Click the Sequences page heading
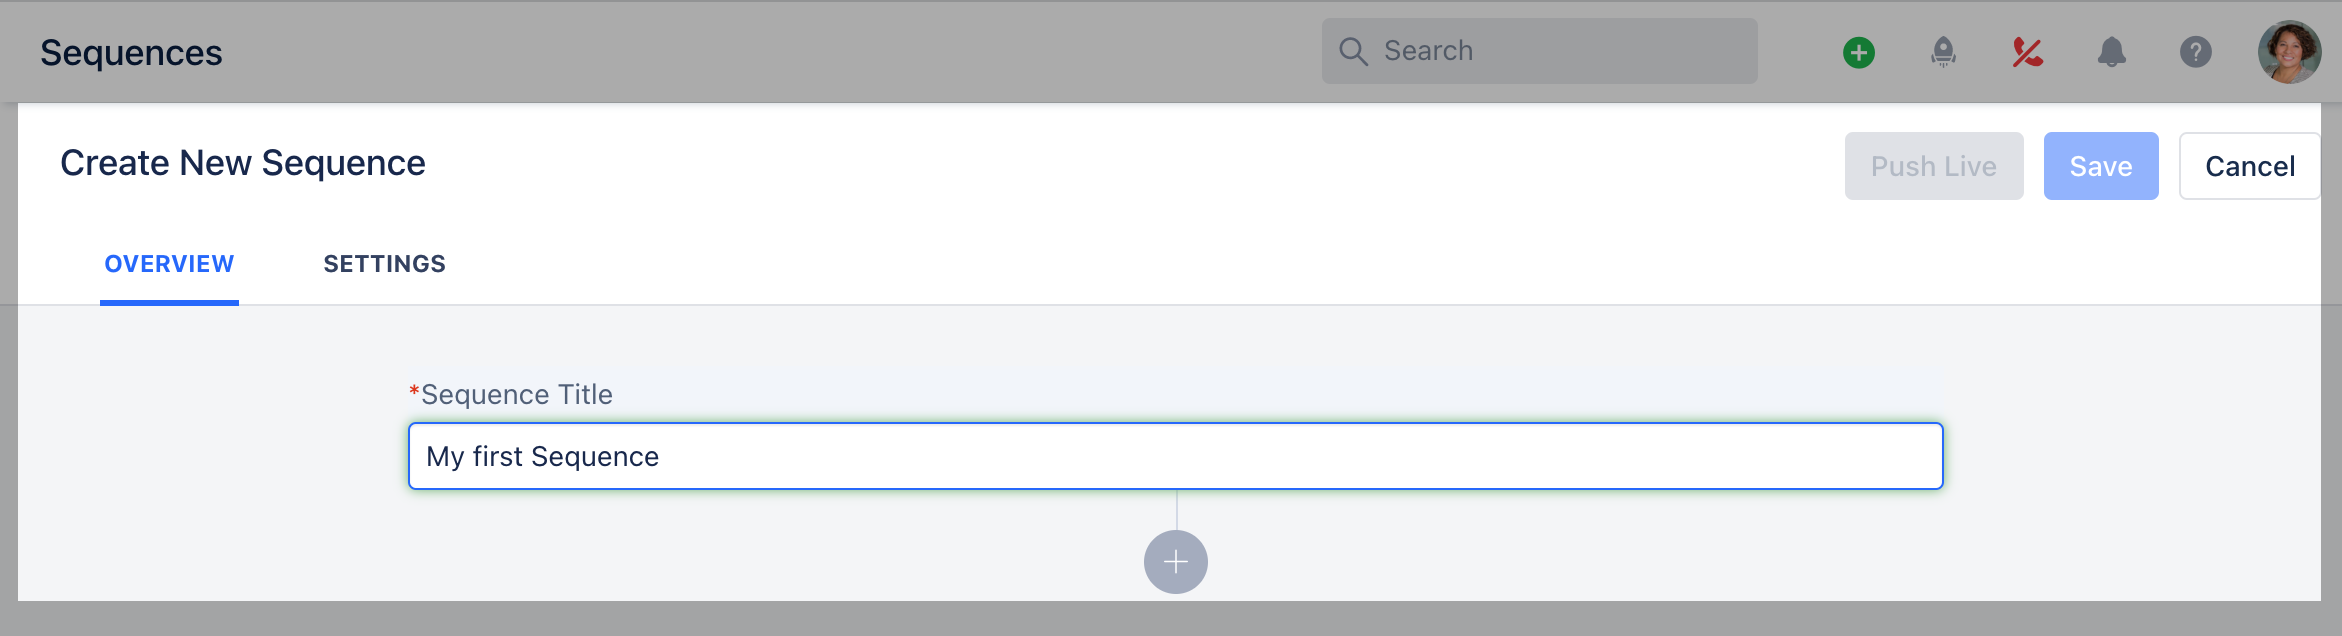2342x636 pixels. 131,53
